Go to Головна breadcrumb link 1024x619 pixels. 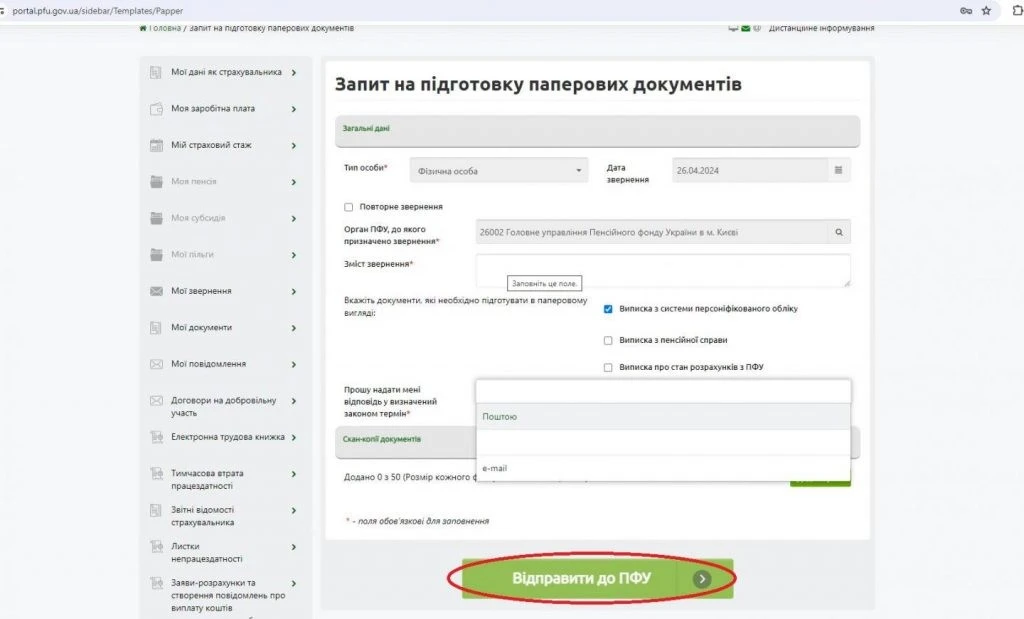click(164, 28)
